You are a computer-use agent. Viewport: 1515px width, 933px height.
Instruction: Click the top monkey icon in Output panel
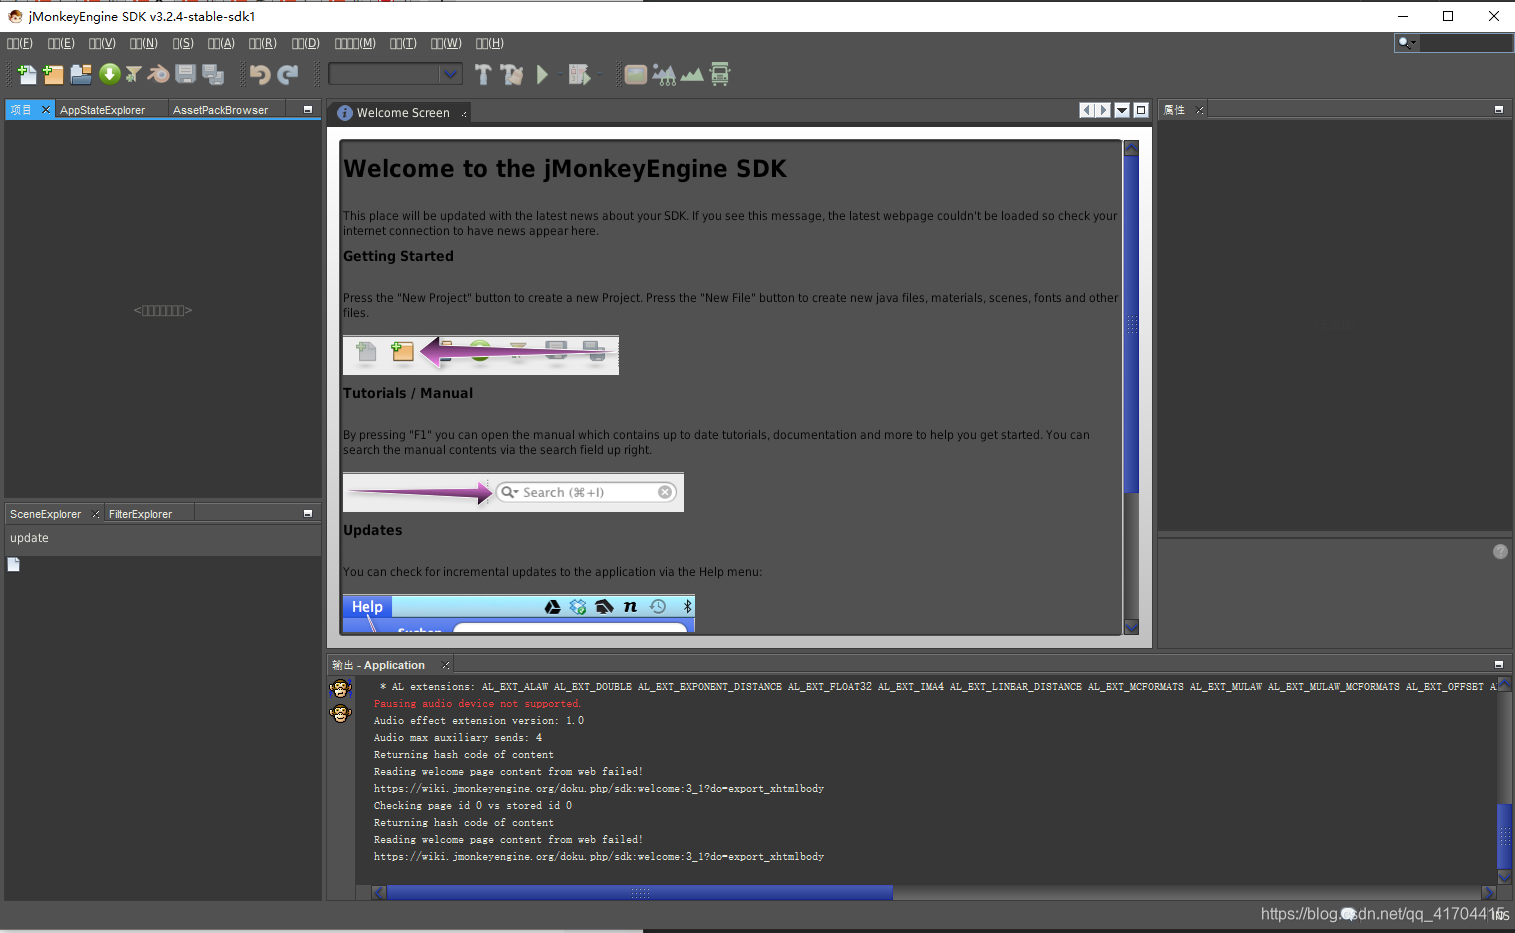click(x=341, y=689)
